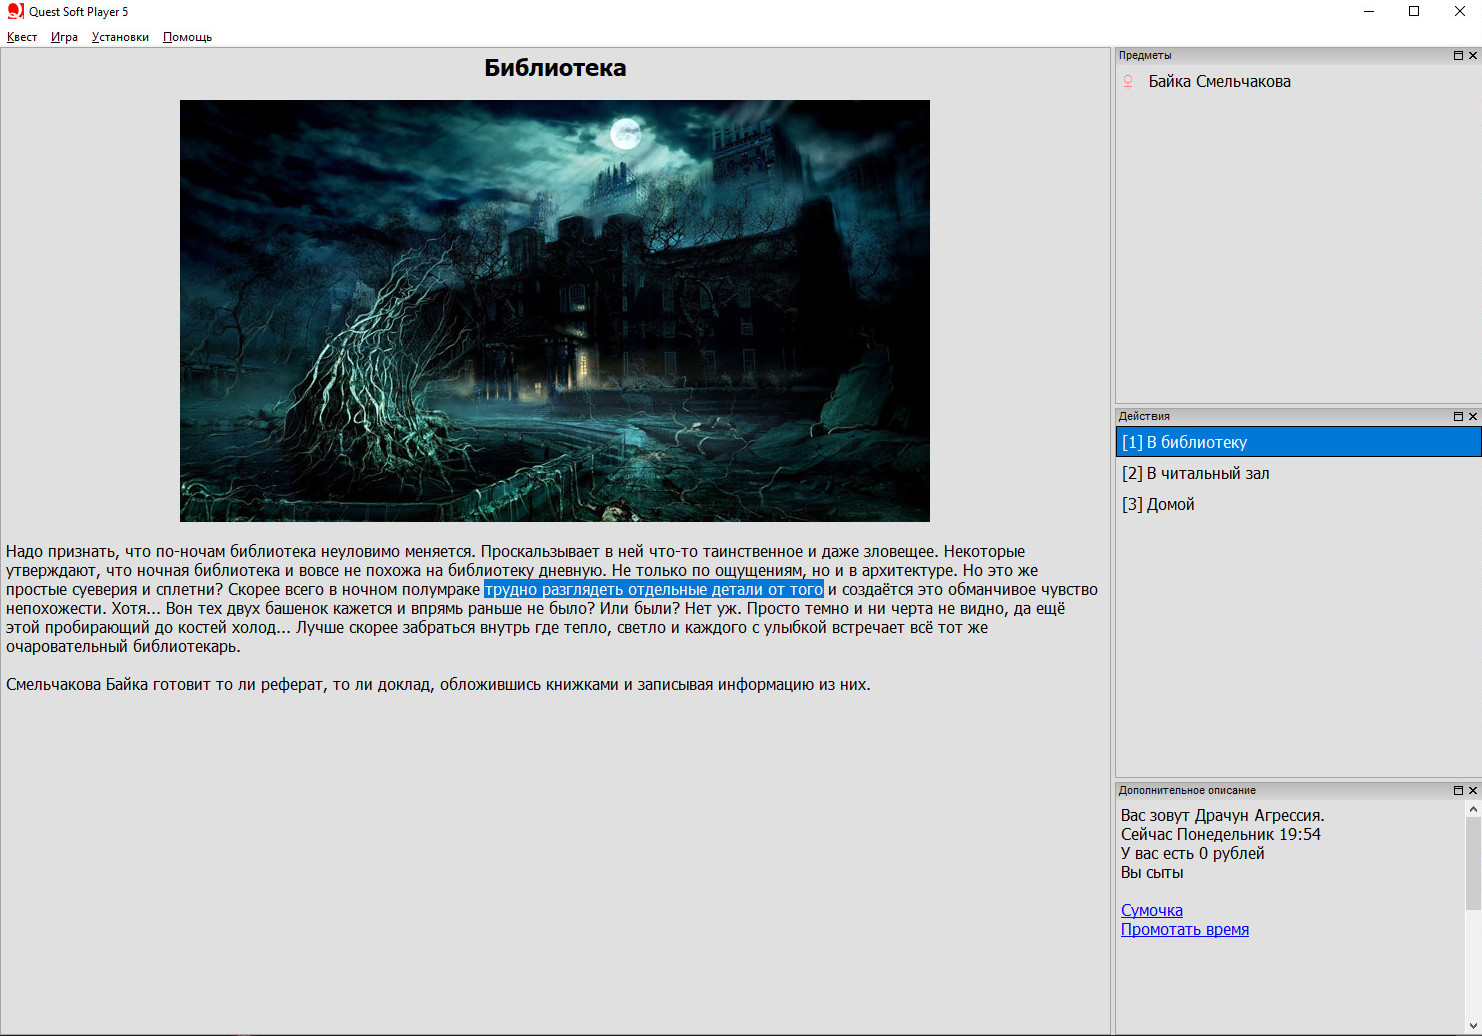Screen dimensions: 1482x1036
Task: Open the Сумочка link
Action: (x=1151, y=910)
